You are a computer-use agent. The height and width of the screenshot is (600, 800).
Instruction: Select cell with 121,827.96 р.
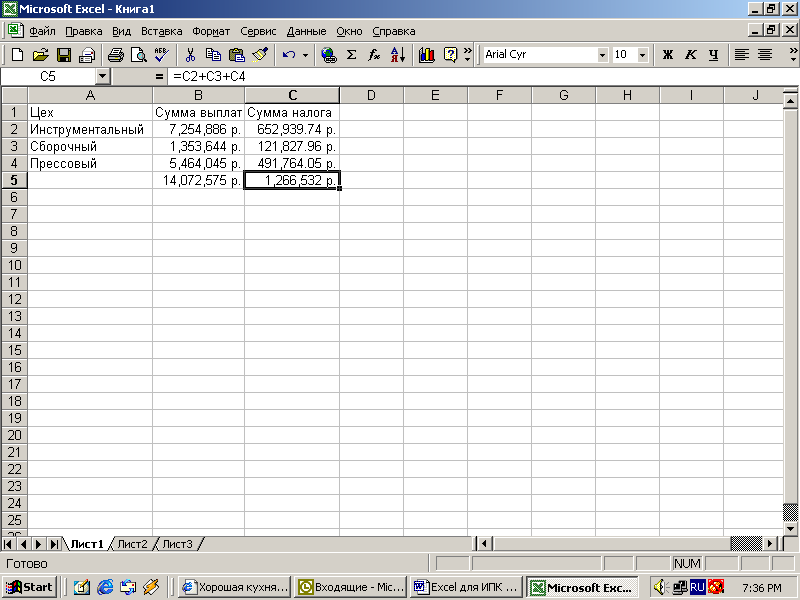pos(292,146)
